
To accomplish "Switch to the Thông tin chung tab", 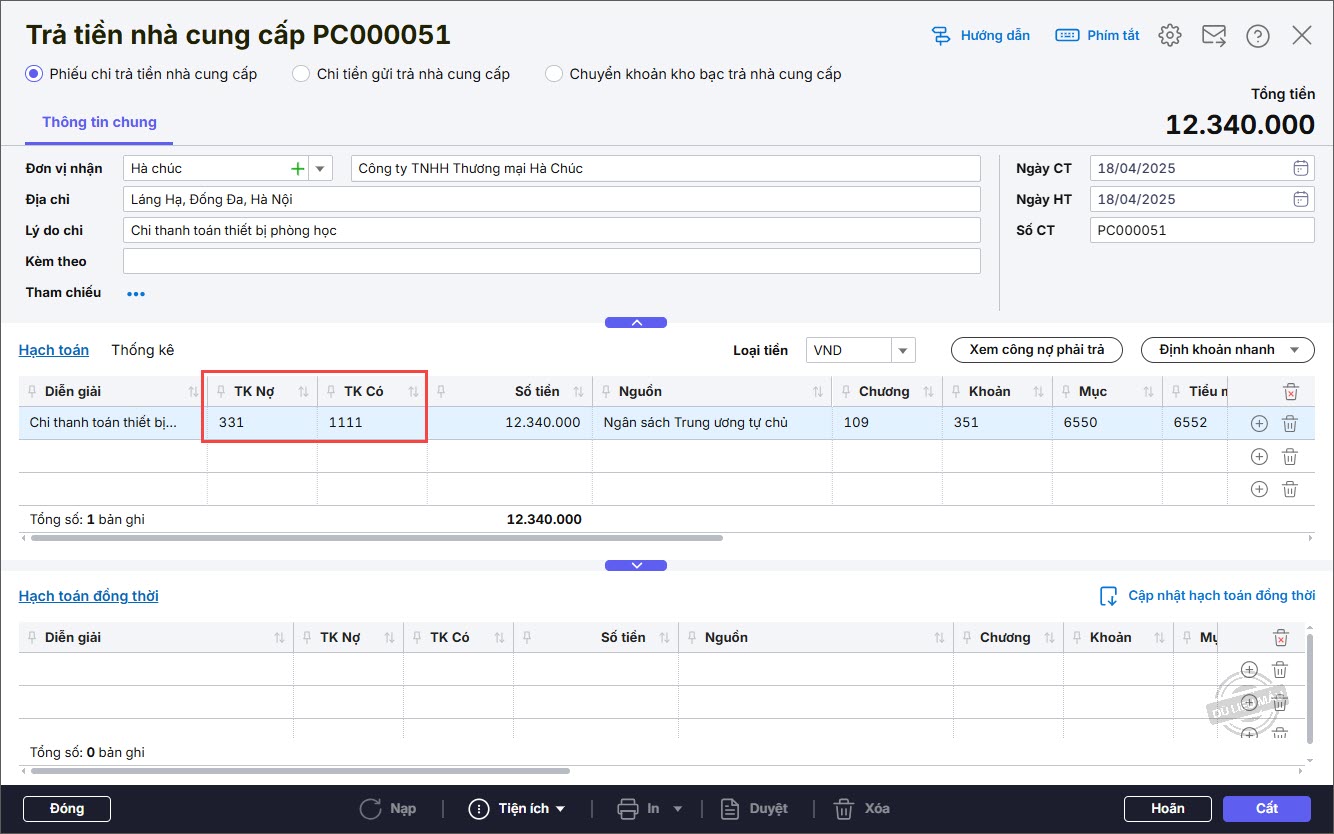I will [x=99, y=122].
